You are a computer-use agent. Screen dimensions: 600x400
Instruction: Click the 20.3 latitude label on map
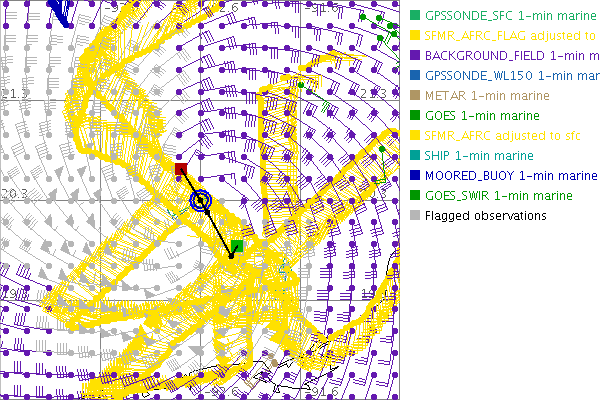pos(14,194)
